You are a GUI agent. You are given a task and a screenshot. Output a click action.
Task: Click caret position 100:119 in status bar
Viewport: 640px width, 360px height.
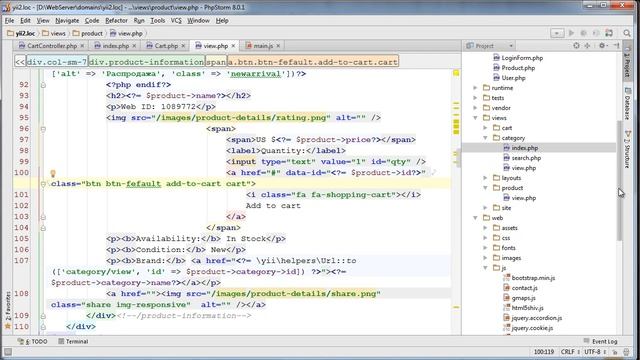coord(544,352)
